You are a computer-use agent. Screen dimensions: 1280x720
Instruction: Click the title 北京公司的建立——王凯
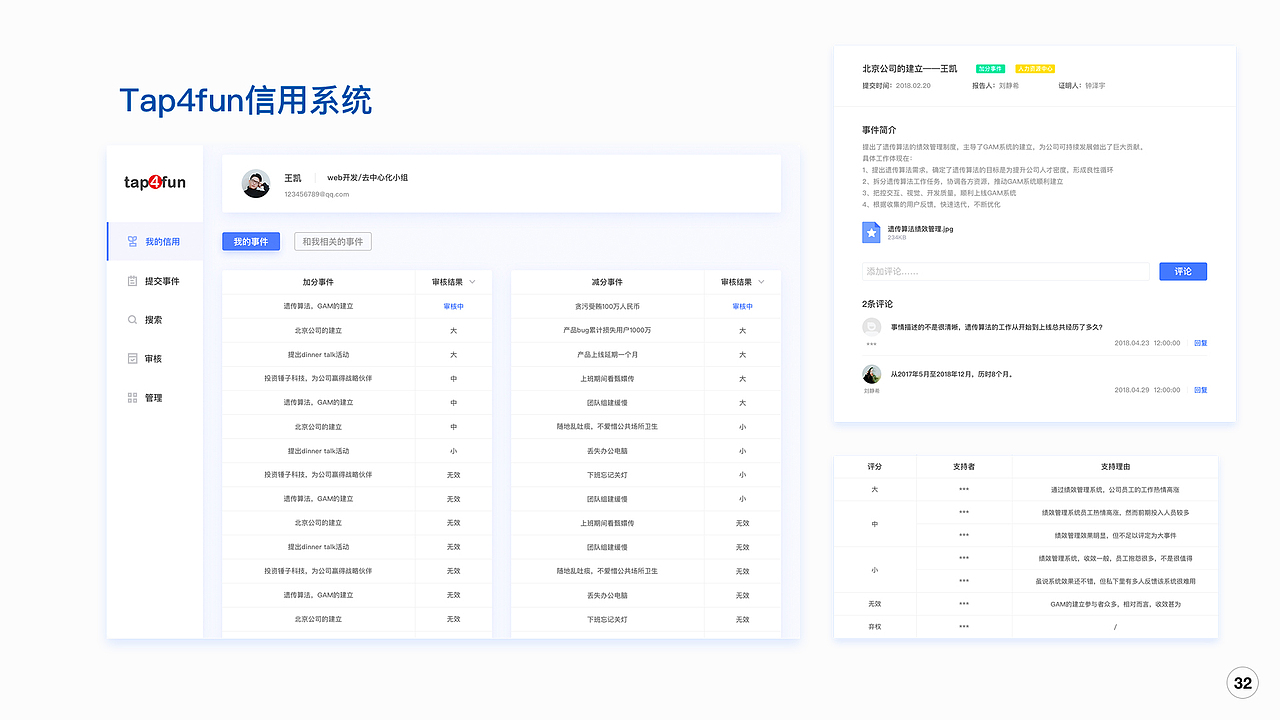coord(910,69)
